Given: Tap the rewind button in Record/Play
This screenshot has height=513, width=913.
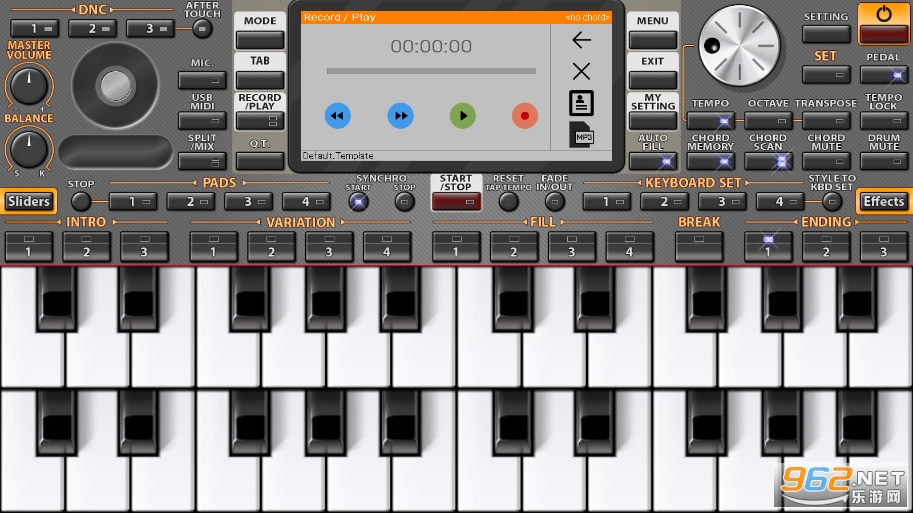Looking at the screenshot, I should pyautogui.click(x=338, y=115).
